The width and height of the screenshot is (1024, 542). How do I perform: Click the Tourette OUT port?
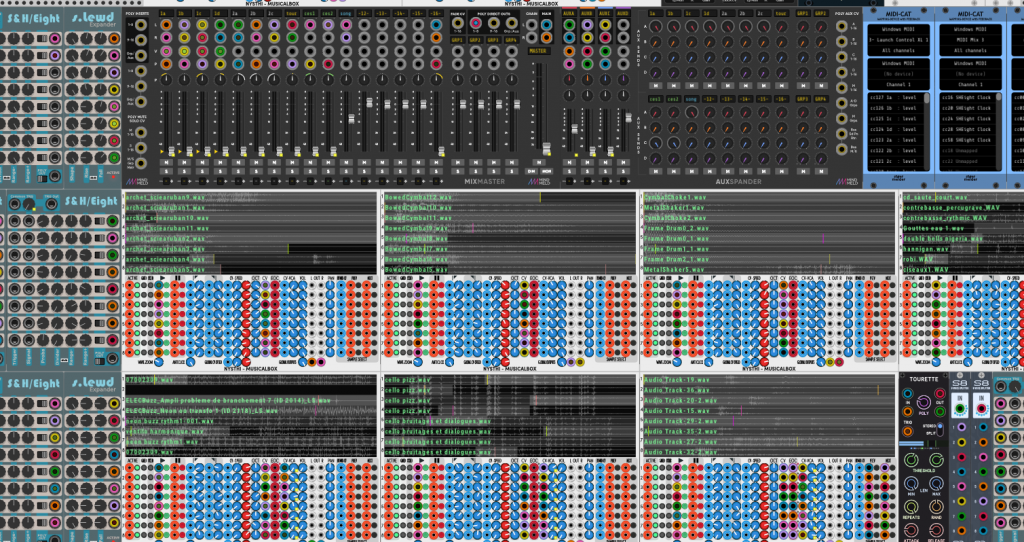939,394
